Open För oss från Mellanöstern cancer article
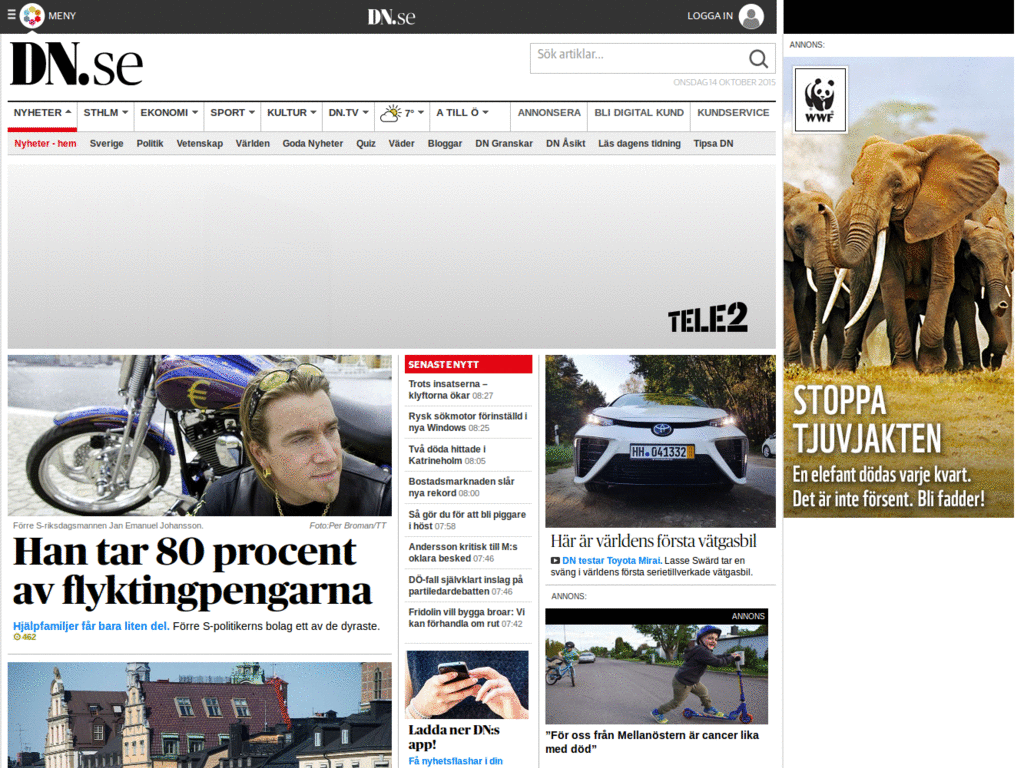 652,742
